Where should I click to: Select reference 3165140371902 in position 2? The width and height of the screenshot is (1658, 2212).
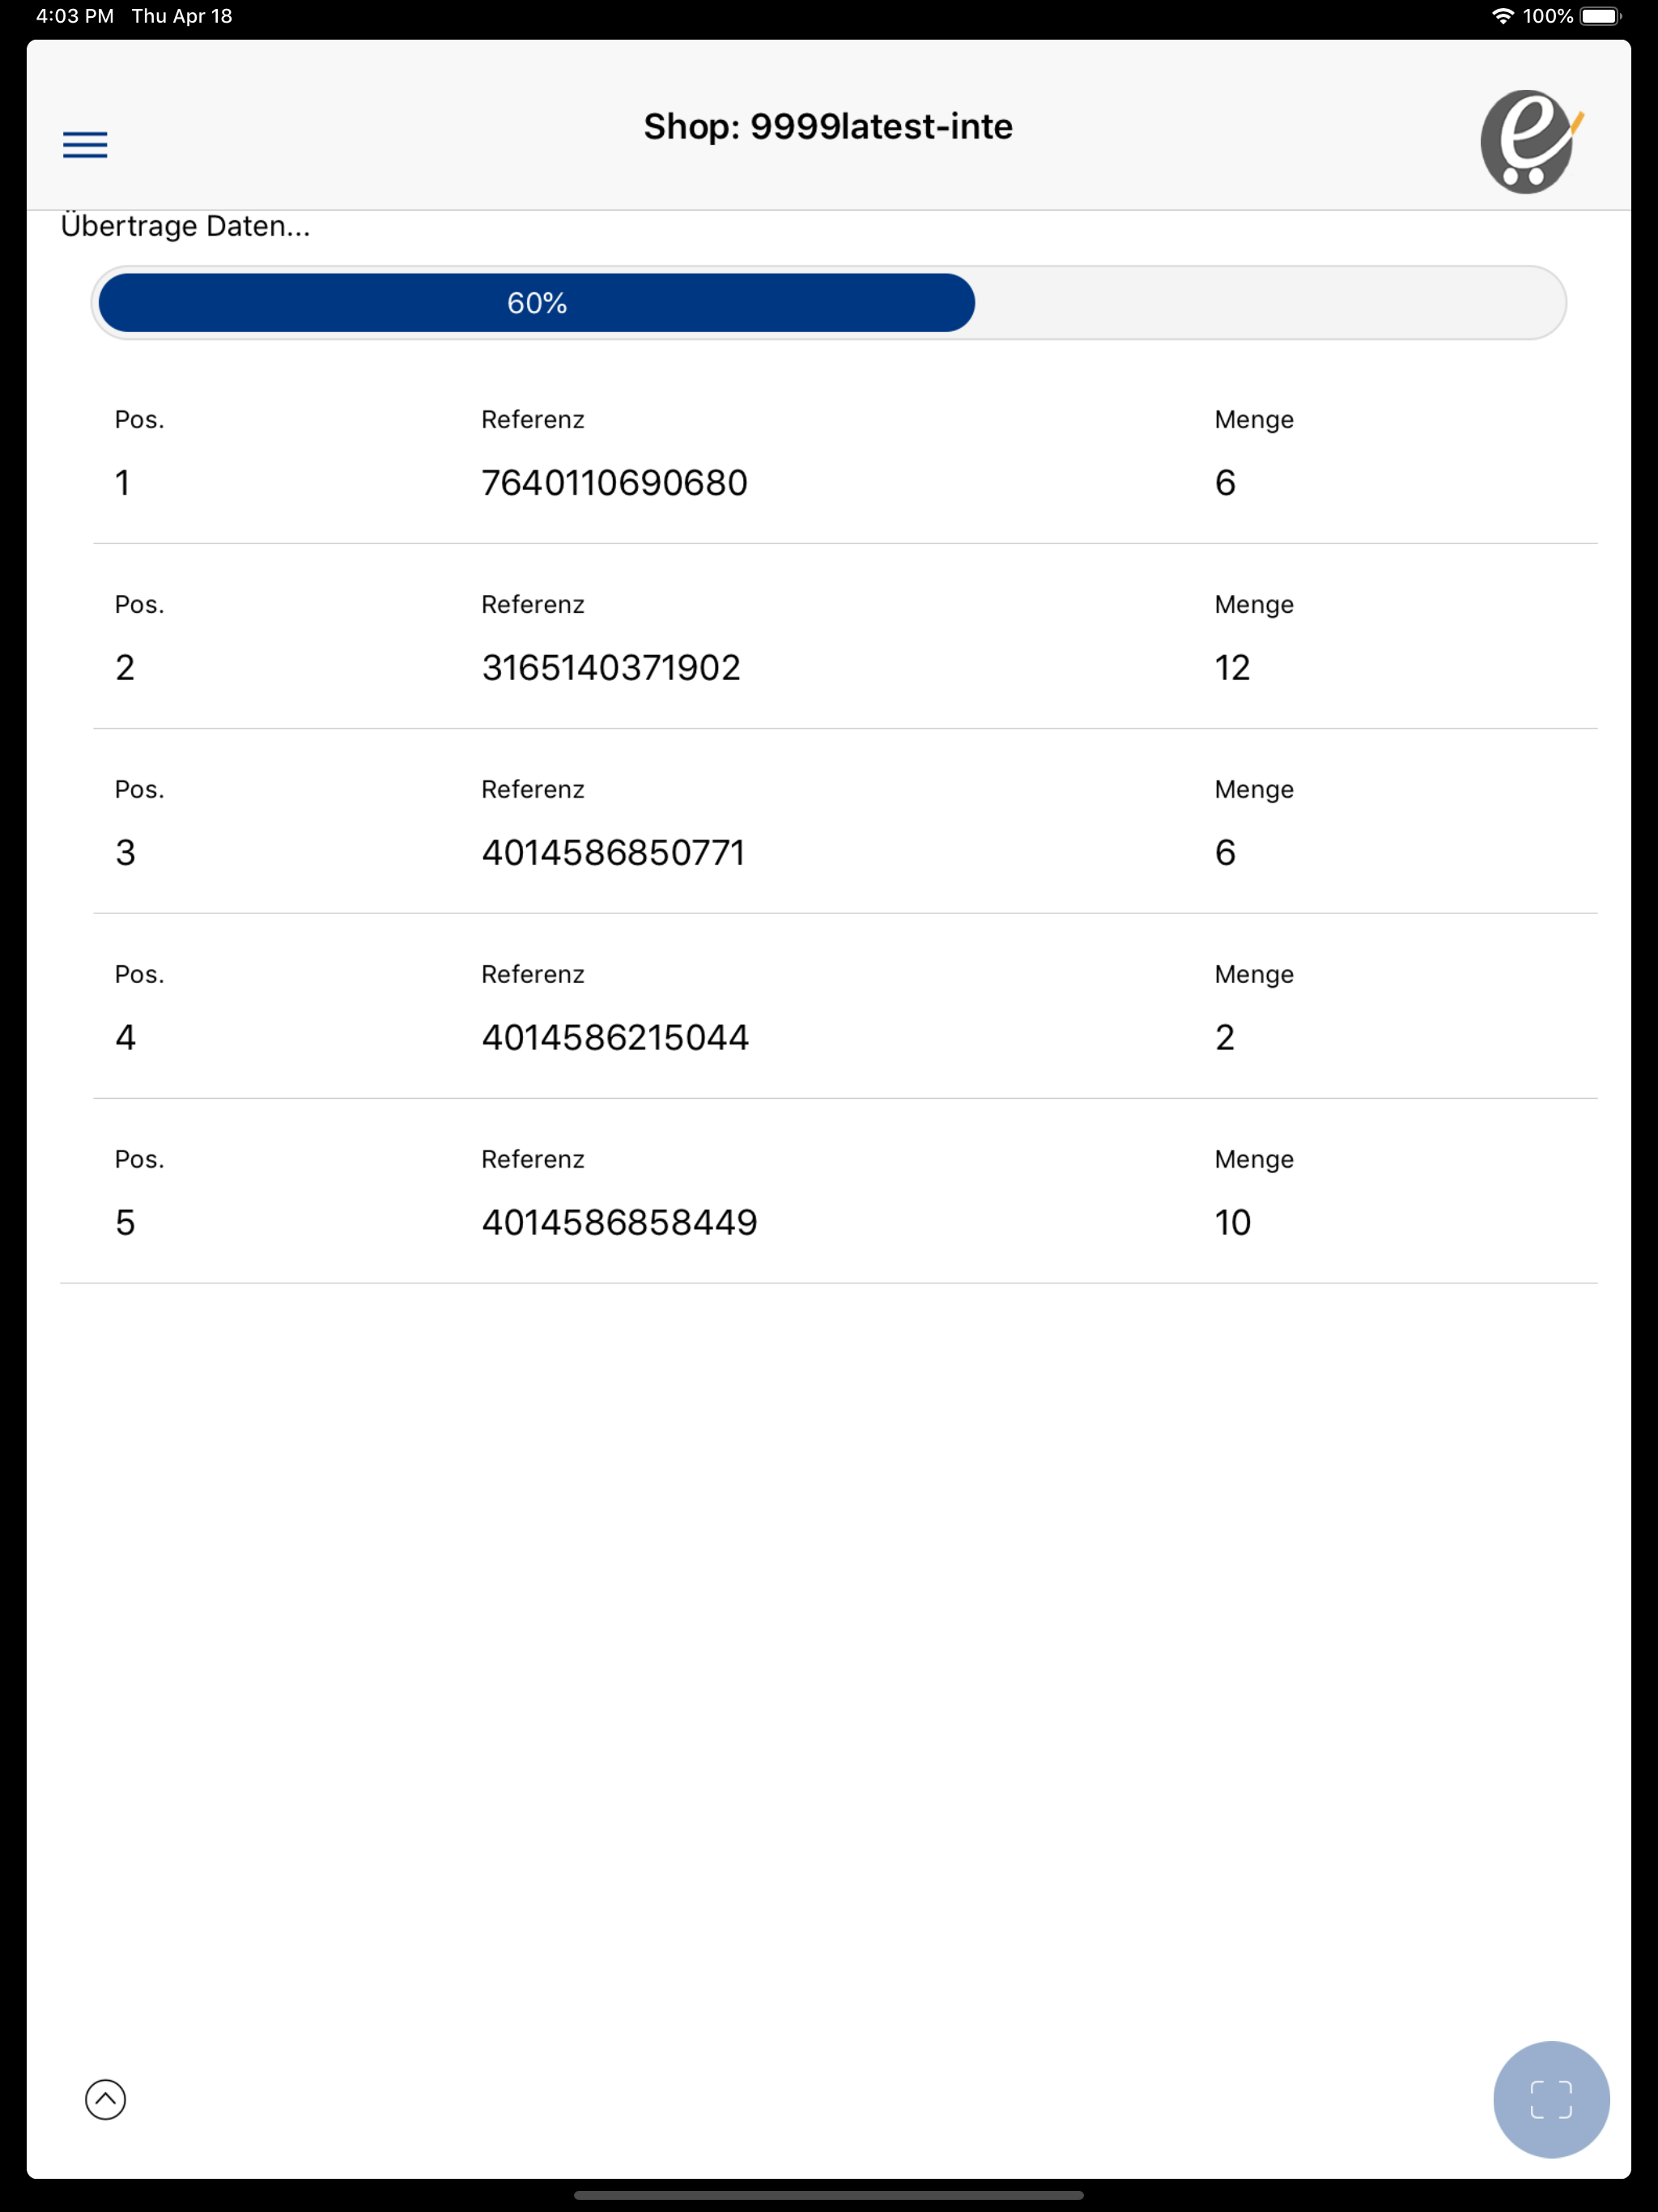611,668
